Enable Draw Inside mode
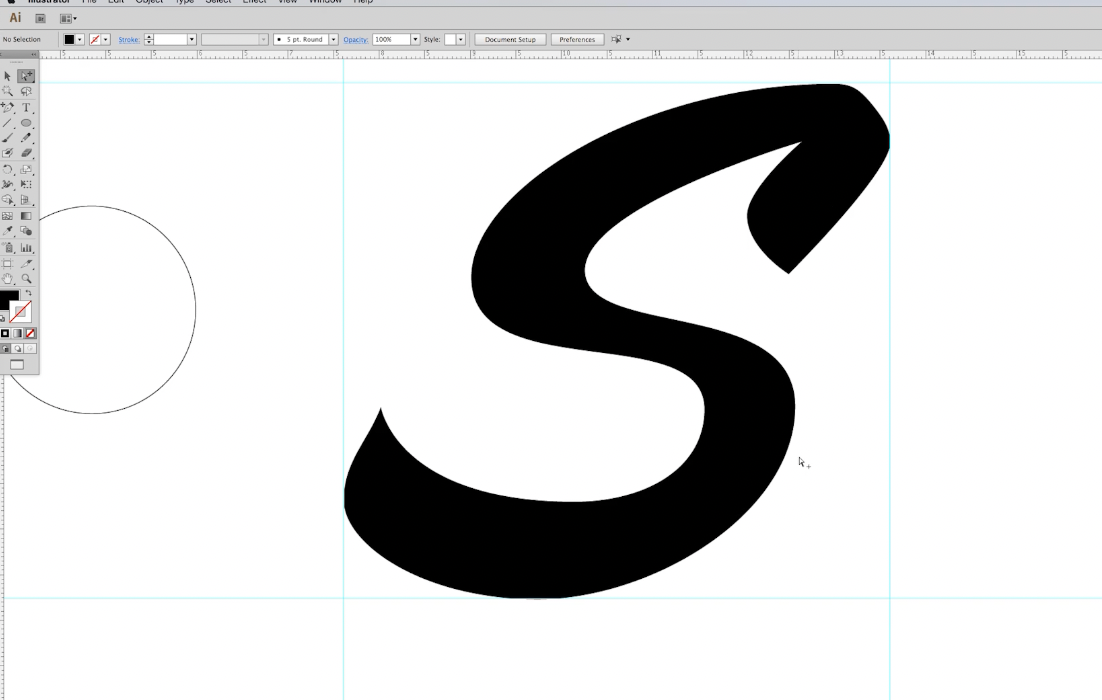The width and height of the screenshot is (1102, 700). coord(30,349)
